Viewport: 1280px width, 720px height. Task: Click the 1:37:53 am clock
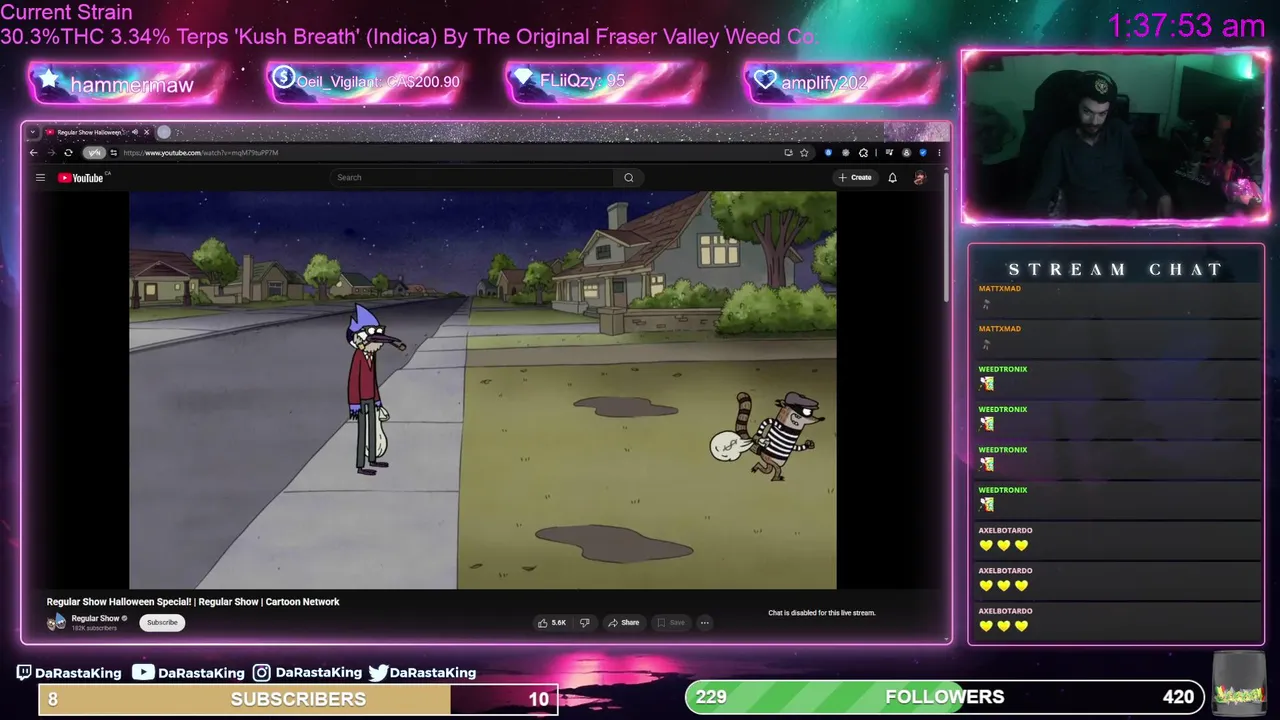click(x=1186, y=26)
